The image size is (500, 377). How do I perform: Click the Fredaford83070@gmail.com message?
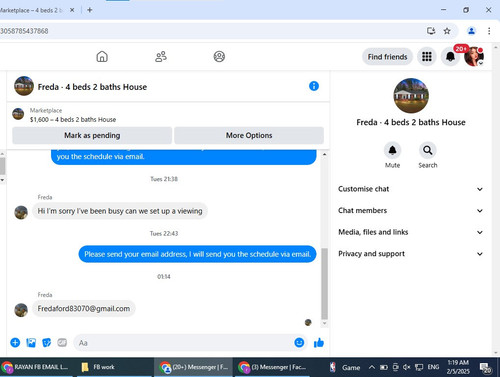pyautogui.click(x=84, y=309)
